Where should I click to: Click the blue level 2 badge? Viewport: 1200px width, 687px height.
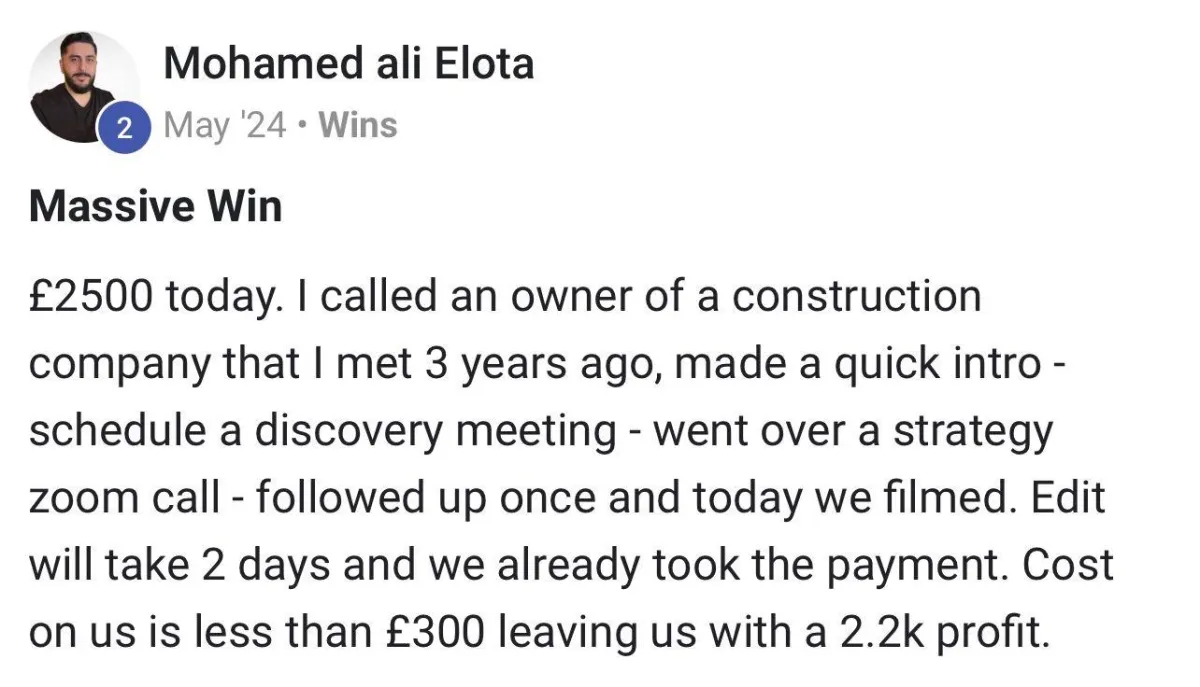[123, 128]
